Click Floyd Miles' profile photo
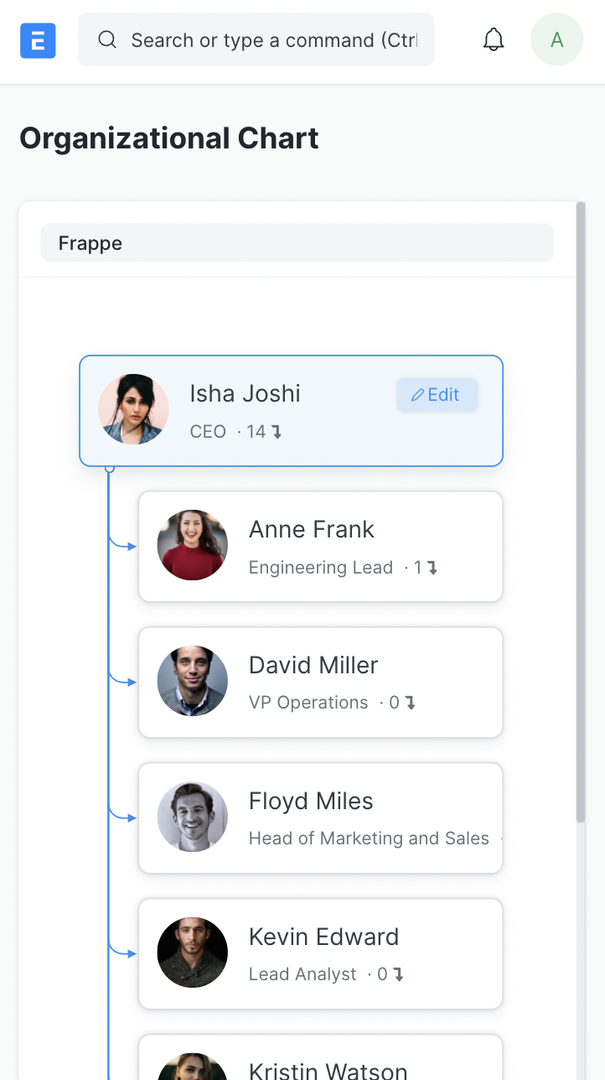The width and height of the screenshot is (605, 1080). (192, 817)
